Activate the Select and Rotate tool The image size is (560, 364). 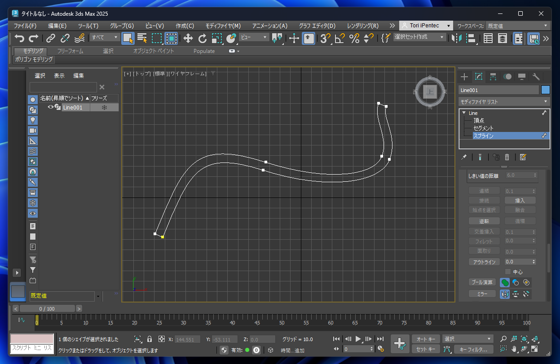(202, 38)
